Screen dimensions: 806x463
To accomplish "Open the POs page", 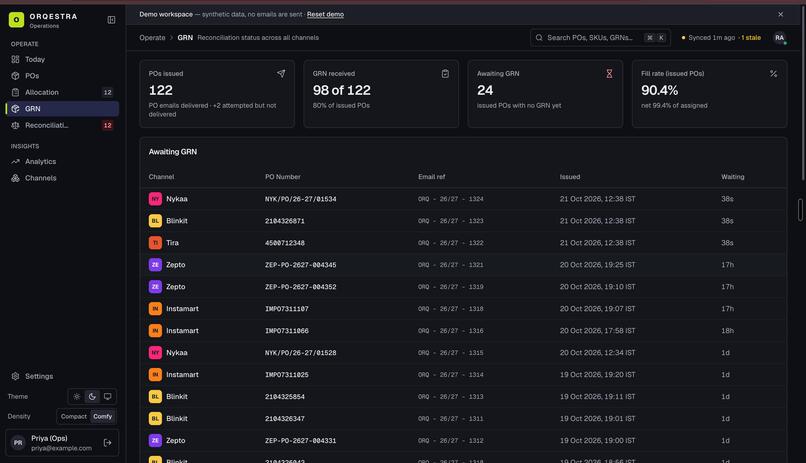I will (x=62, y=76).
